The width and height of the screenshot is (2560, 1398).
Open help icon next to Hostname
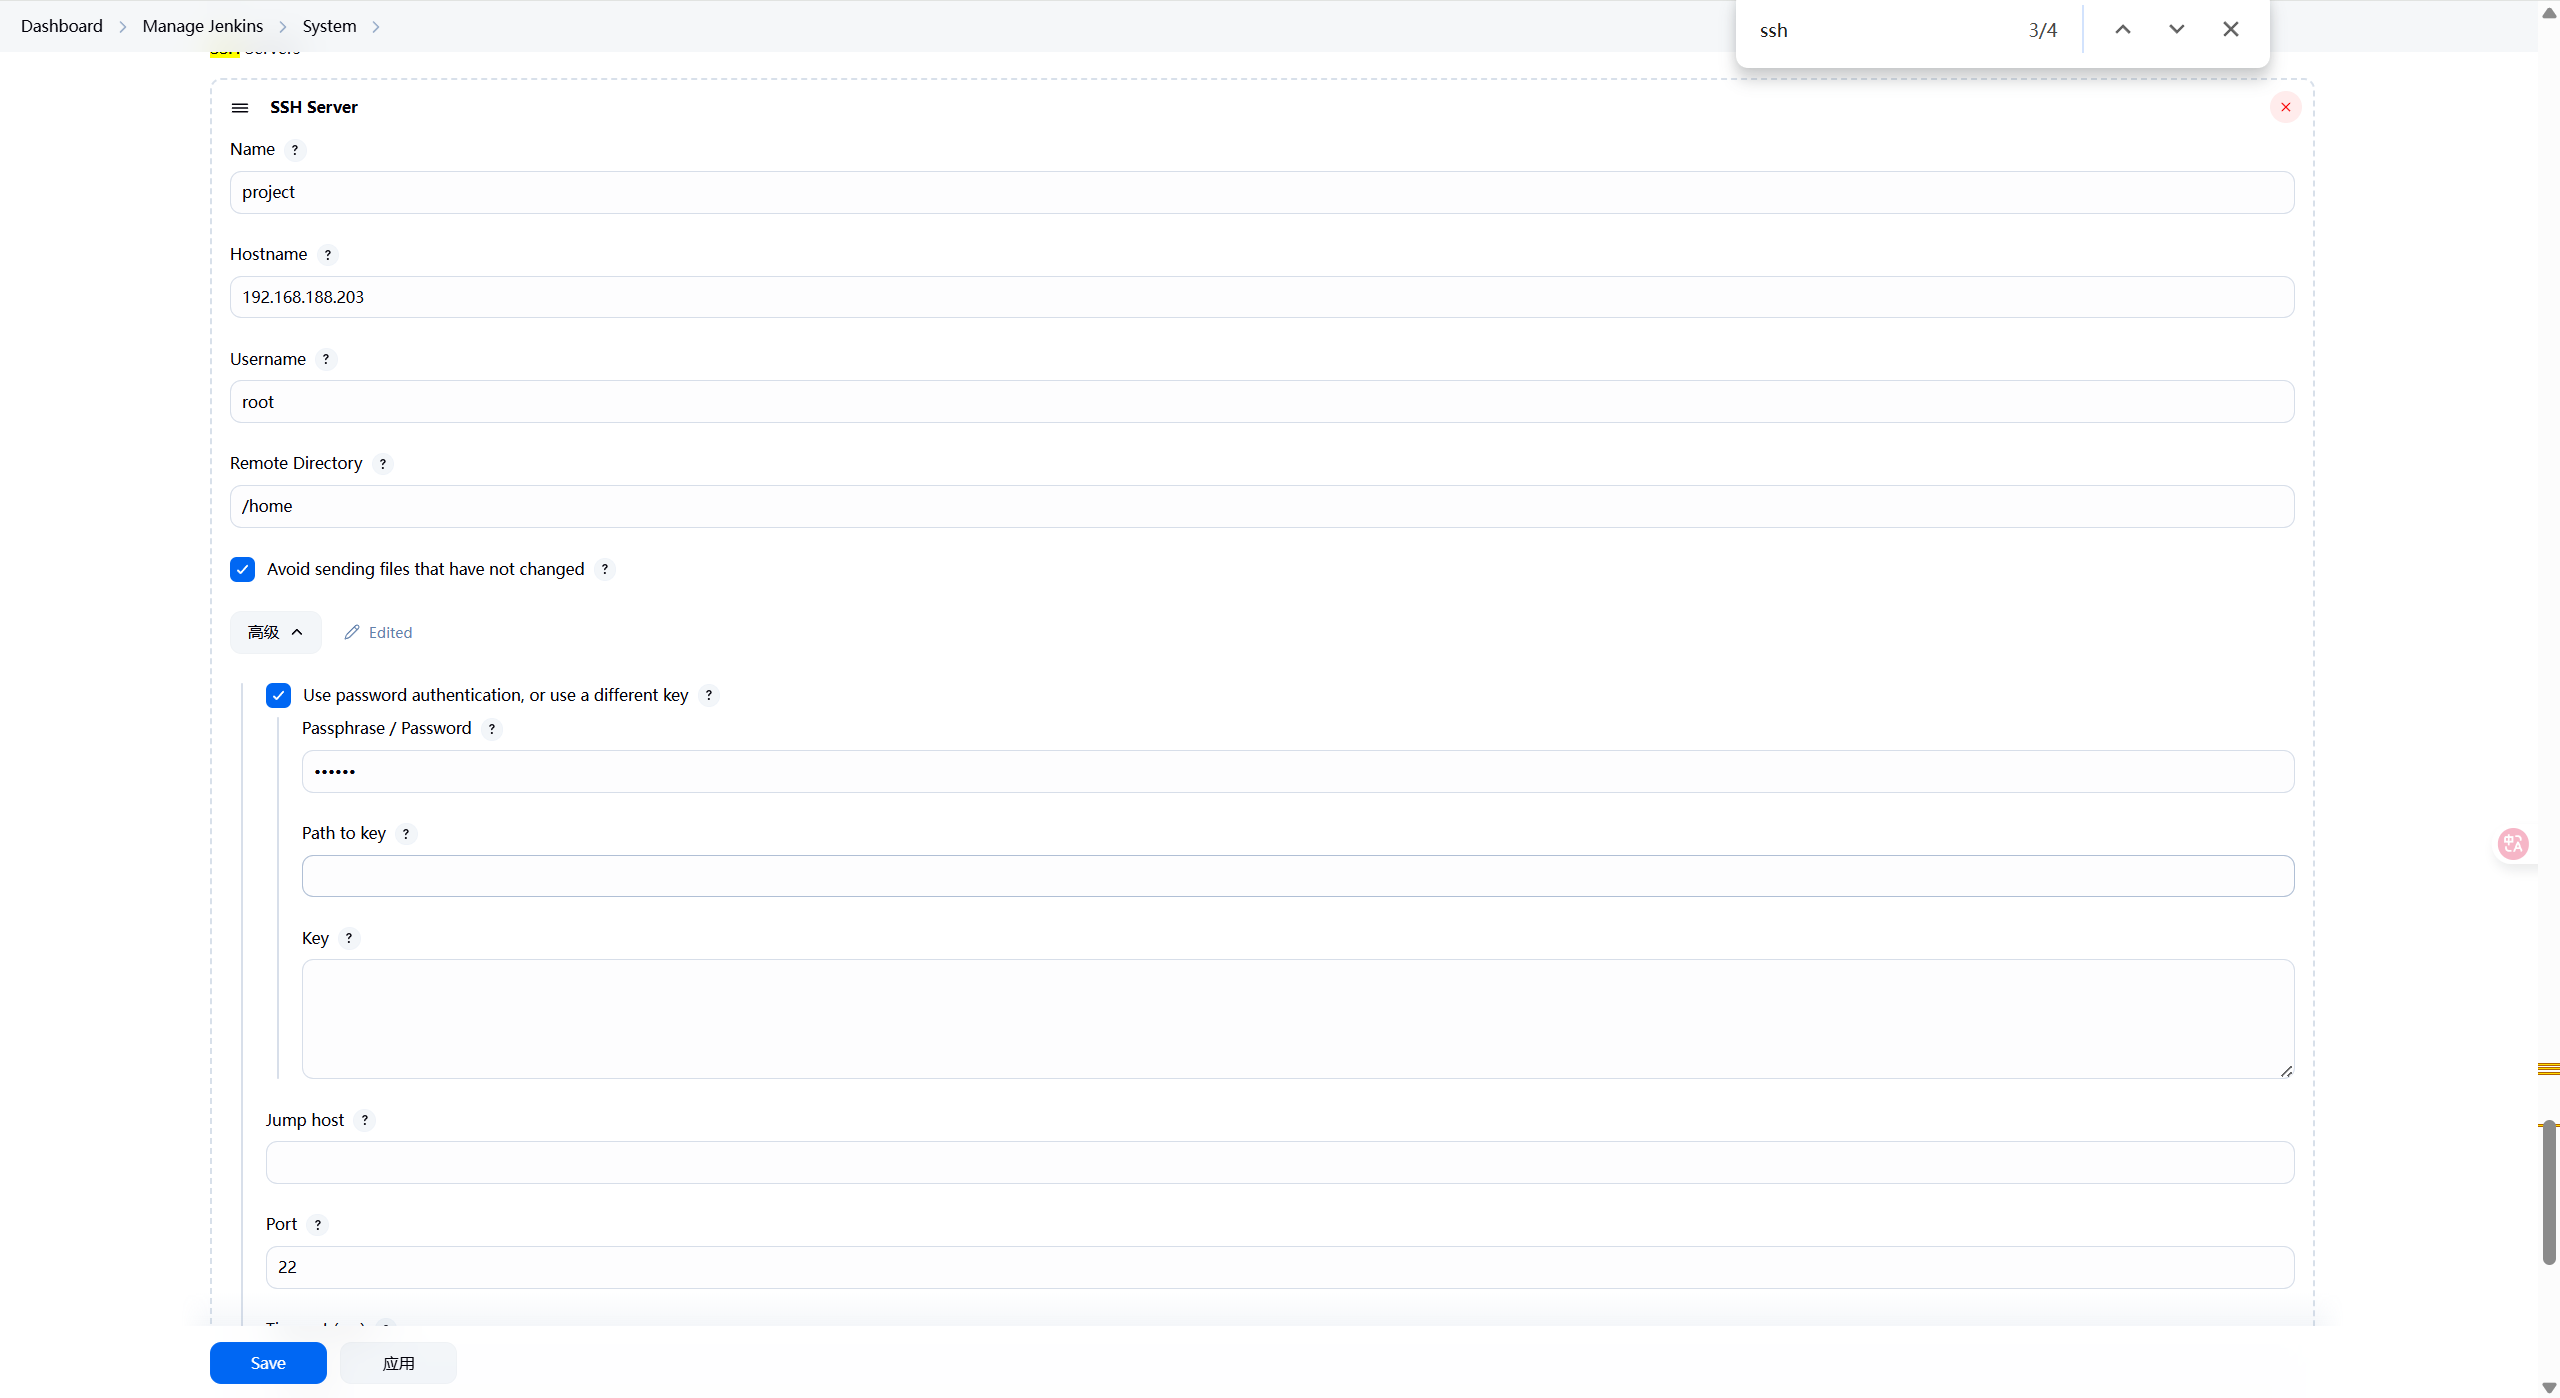pos(327,255)
